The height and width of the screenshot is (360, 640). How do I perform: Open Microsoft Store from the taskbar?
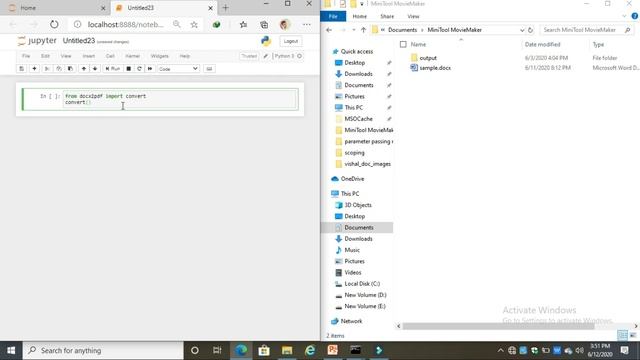pos(264,350)
